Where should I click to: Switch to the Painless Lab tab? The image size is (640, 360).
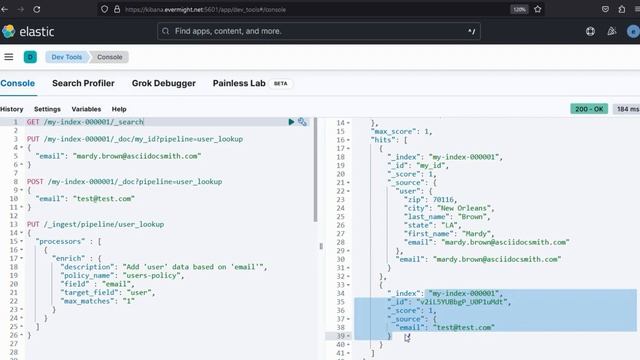(252, 83)
